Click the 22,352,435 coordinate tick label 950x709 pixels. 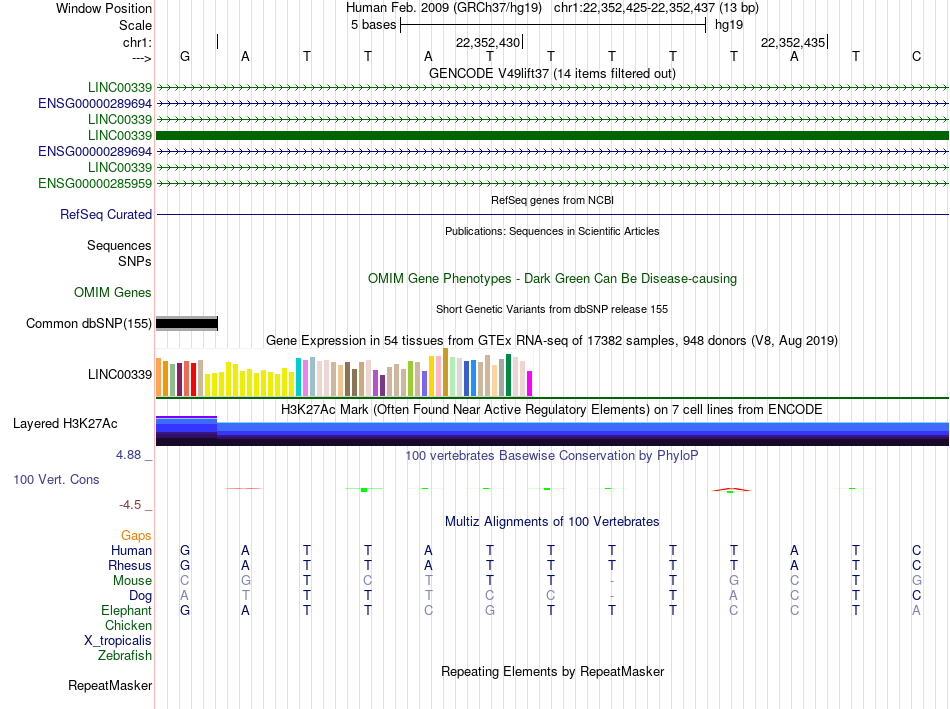click(x=792, y=42)
